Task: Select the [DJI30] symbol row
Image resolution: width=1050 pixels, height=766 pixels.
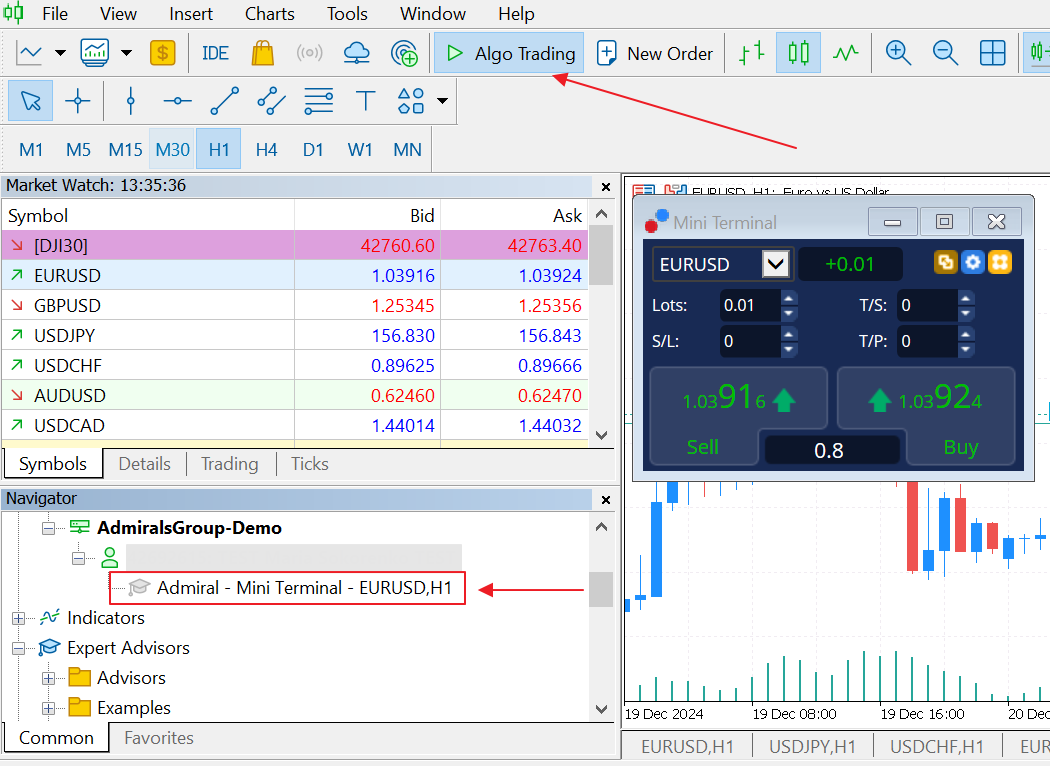Action: click(x=295, y=245)
